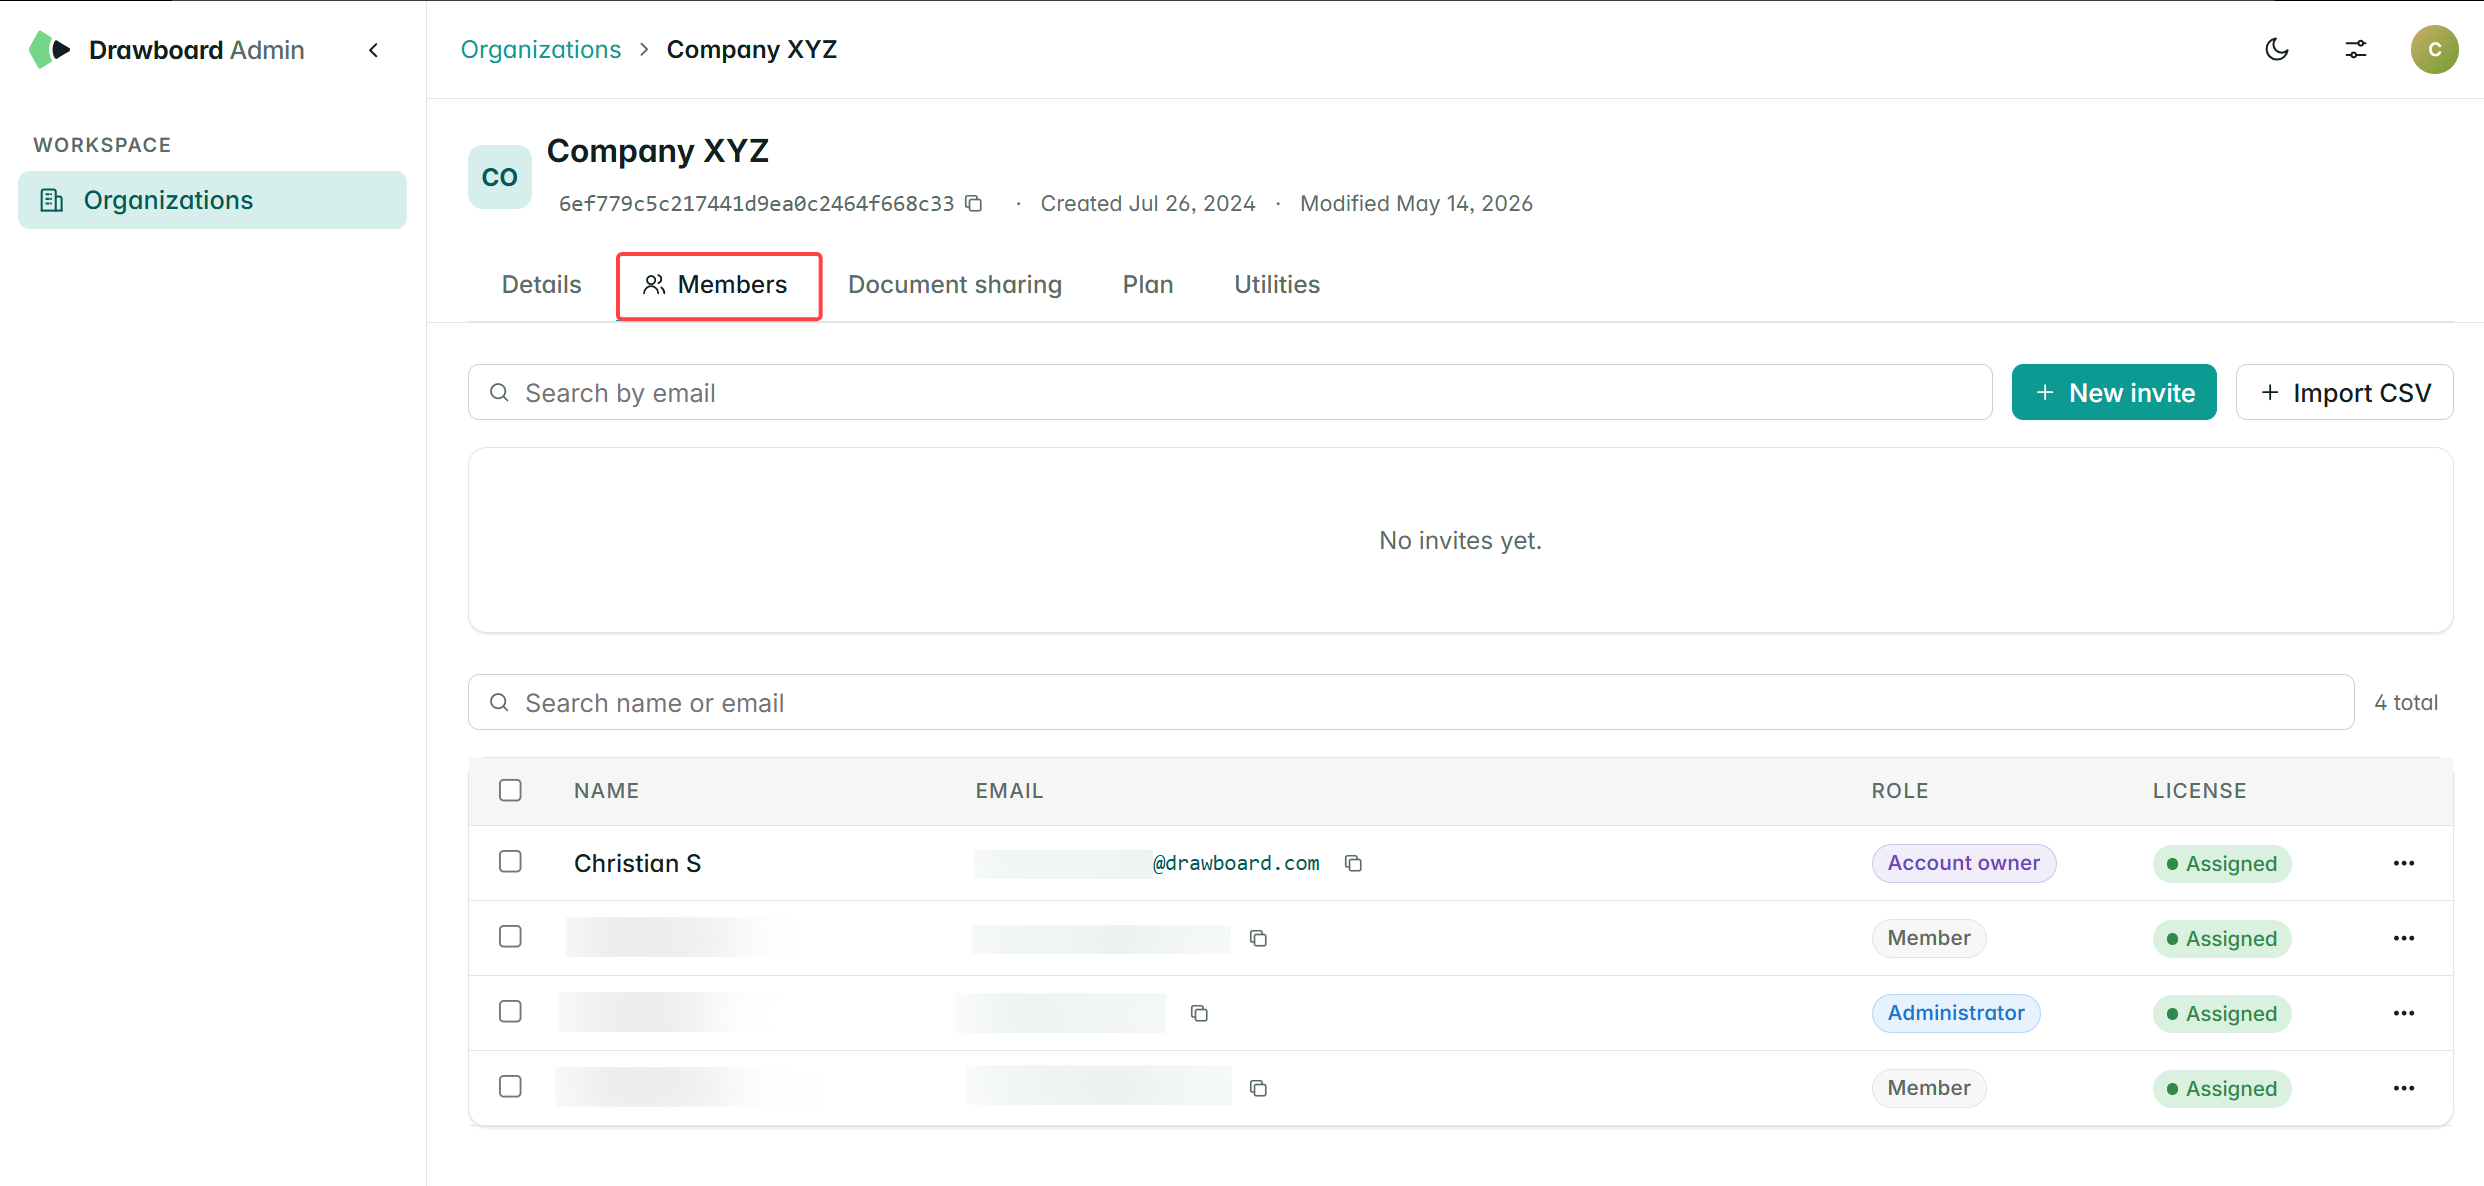2484x1186 pixels.
Task: Focus the Search by email field
Action: pyautogui.click(x=1230, y=392)
